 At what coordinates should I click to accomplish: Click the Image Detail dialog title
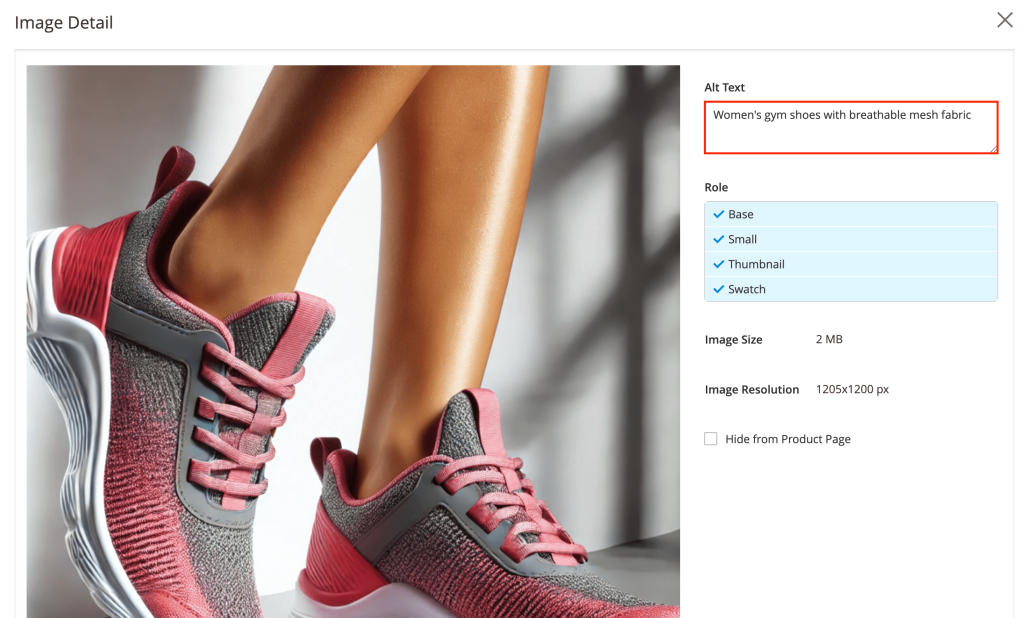coord(63,22)
